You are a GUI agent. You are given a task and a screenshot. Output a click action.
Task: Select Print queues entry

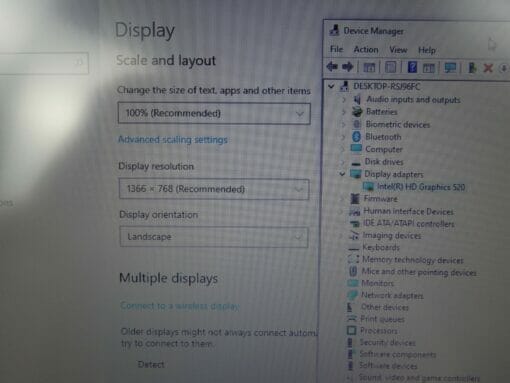click(382, 319)
